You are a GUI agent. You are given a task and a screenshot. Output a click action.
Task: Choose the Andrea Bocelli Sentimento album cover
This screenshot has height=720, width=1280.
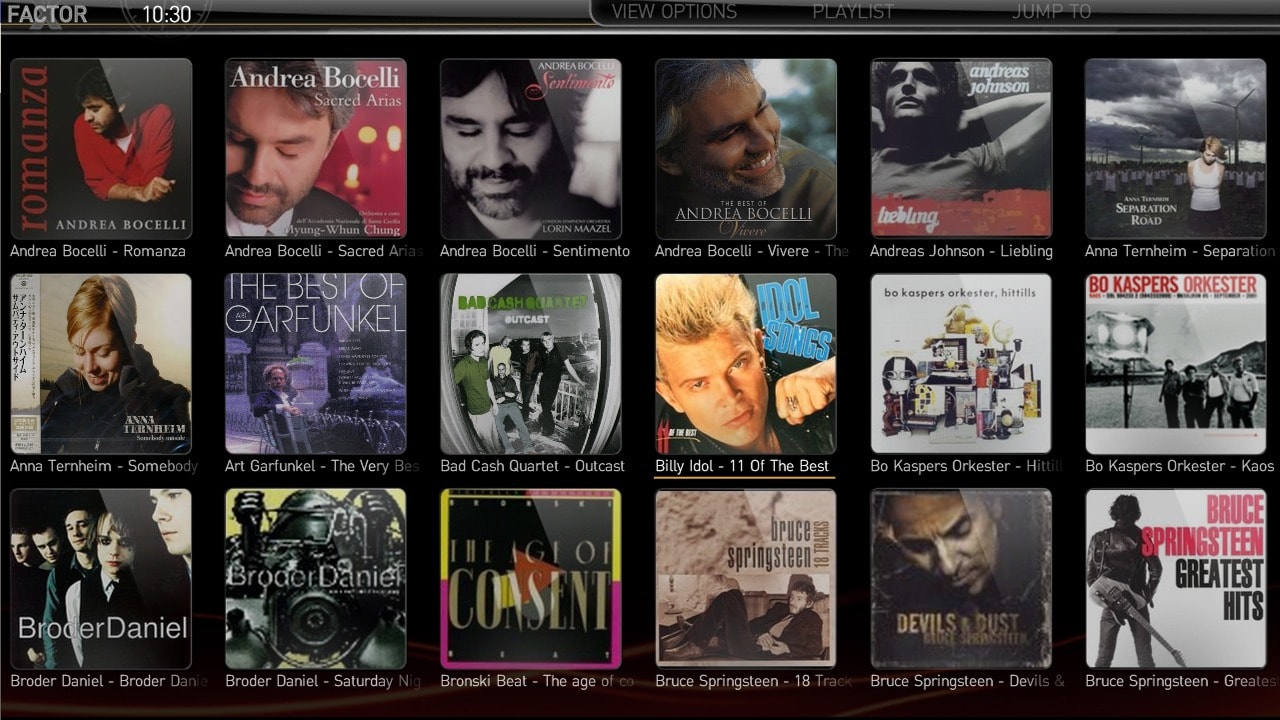coord(531,148)
